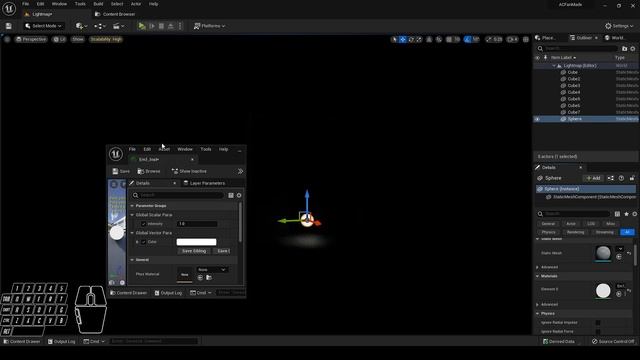This screenshot has width=640, height=360.
Task: Click Source Control Off in the status bar
Action: [x=613, y=341]
